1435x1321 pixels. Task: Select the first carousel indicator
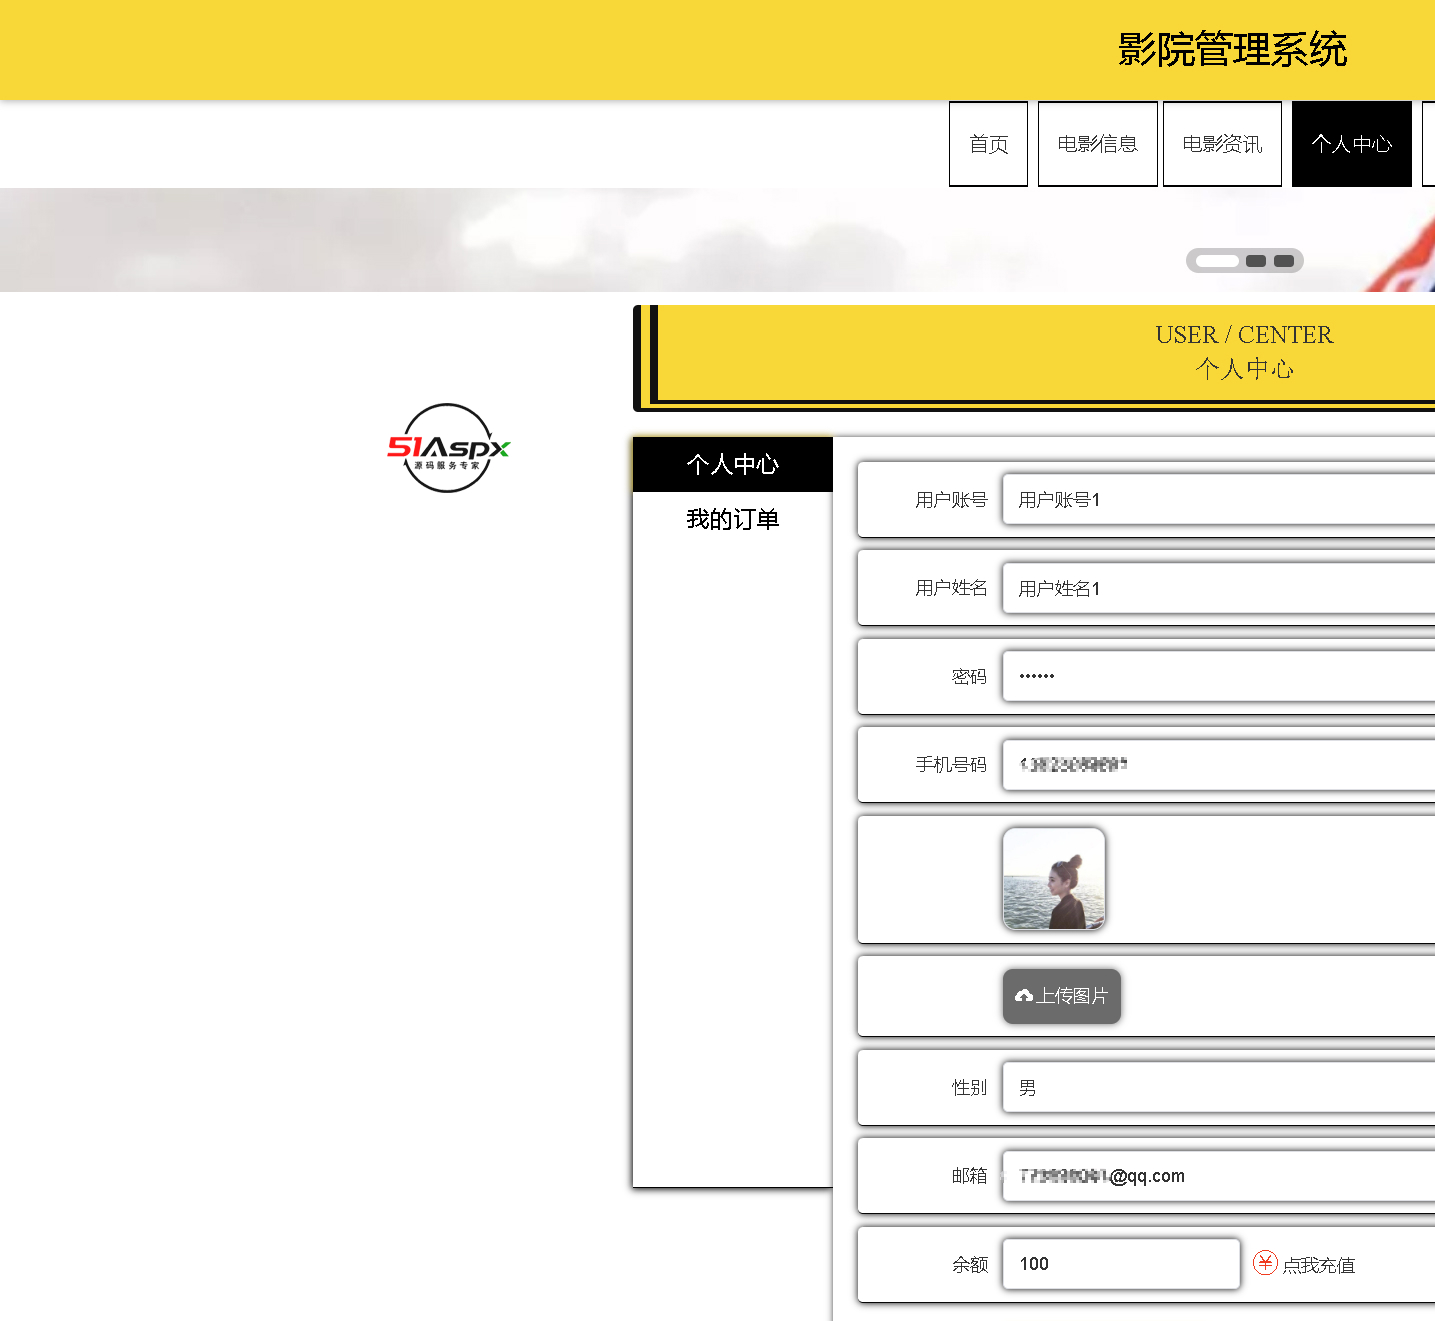[1217, 261]
